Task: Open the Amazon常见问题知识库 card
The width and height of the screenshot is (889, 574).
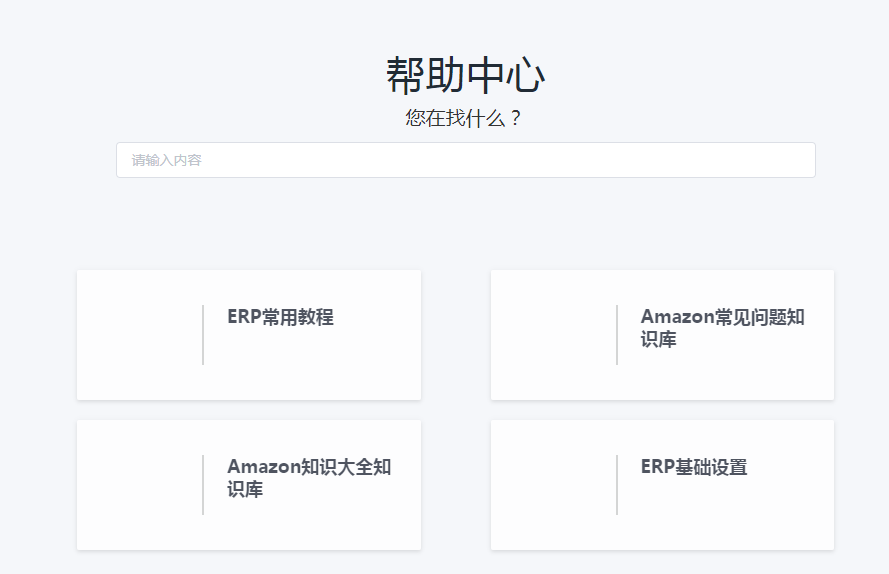Action: [662, 335]
